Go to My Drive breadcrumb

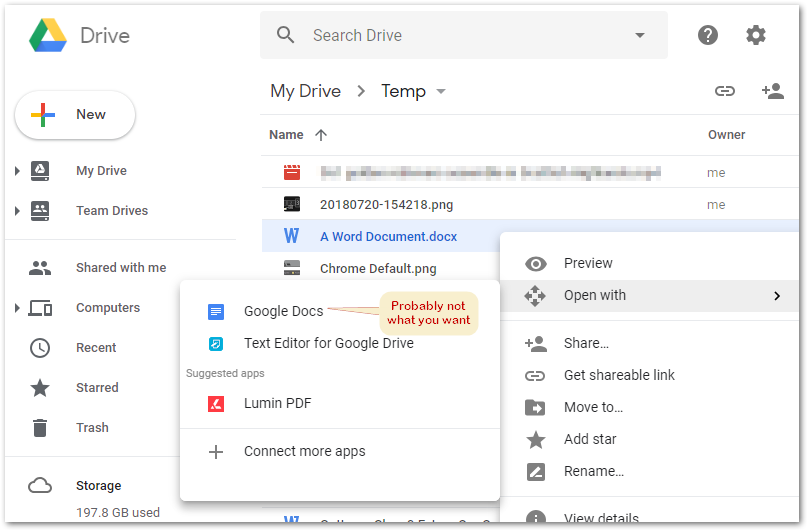pyautogui.click(x=306, y=91)
